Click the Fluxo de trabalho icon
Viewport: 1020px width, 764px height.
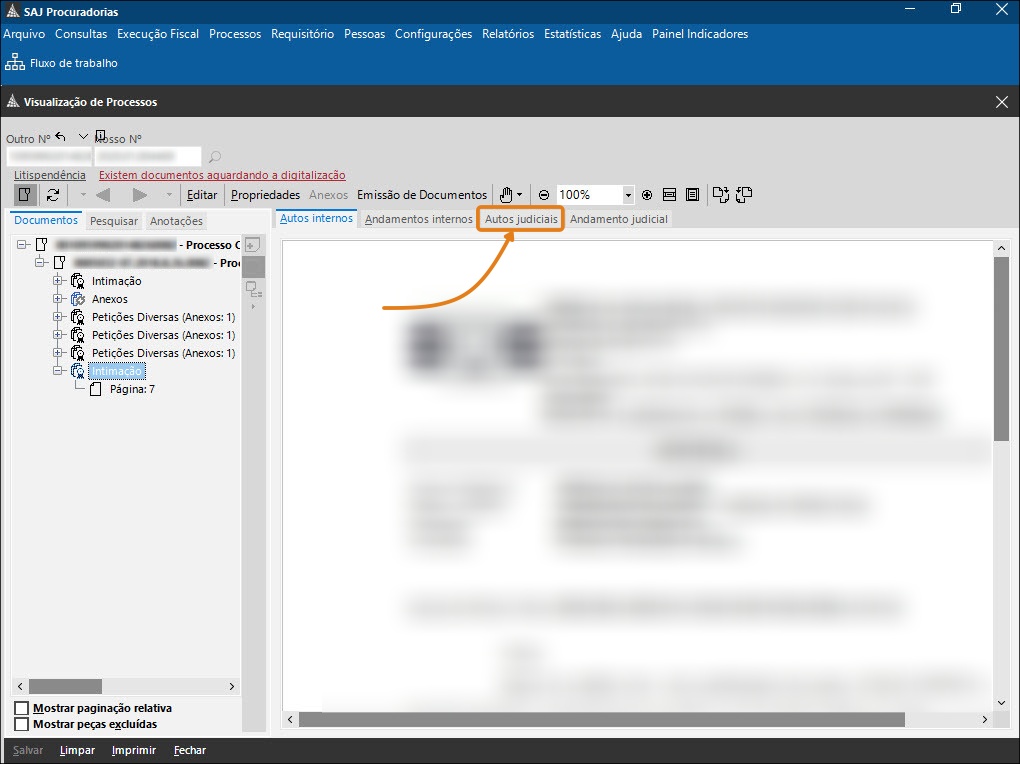[15, 63]
